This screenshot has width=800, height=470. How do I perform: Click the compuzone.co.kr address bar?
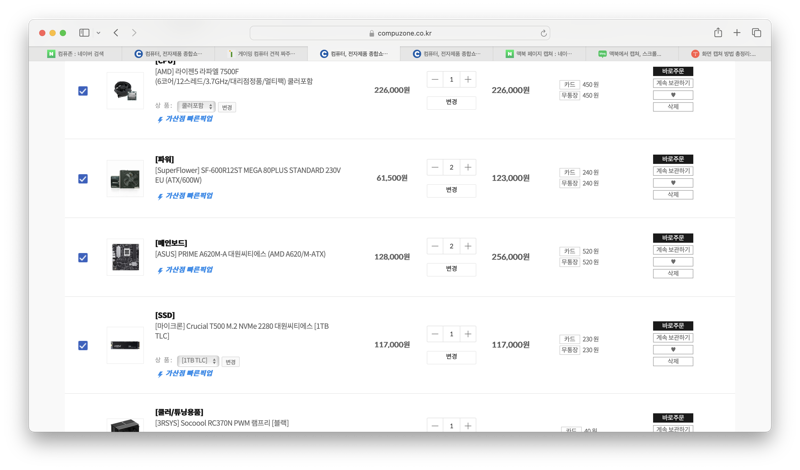pos(399,33)
